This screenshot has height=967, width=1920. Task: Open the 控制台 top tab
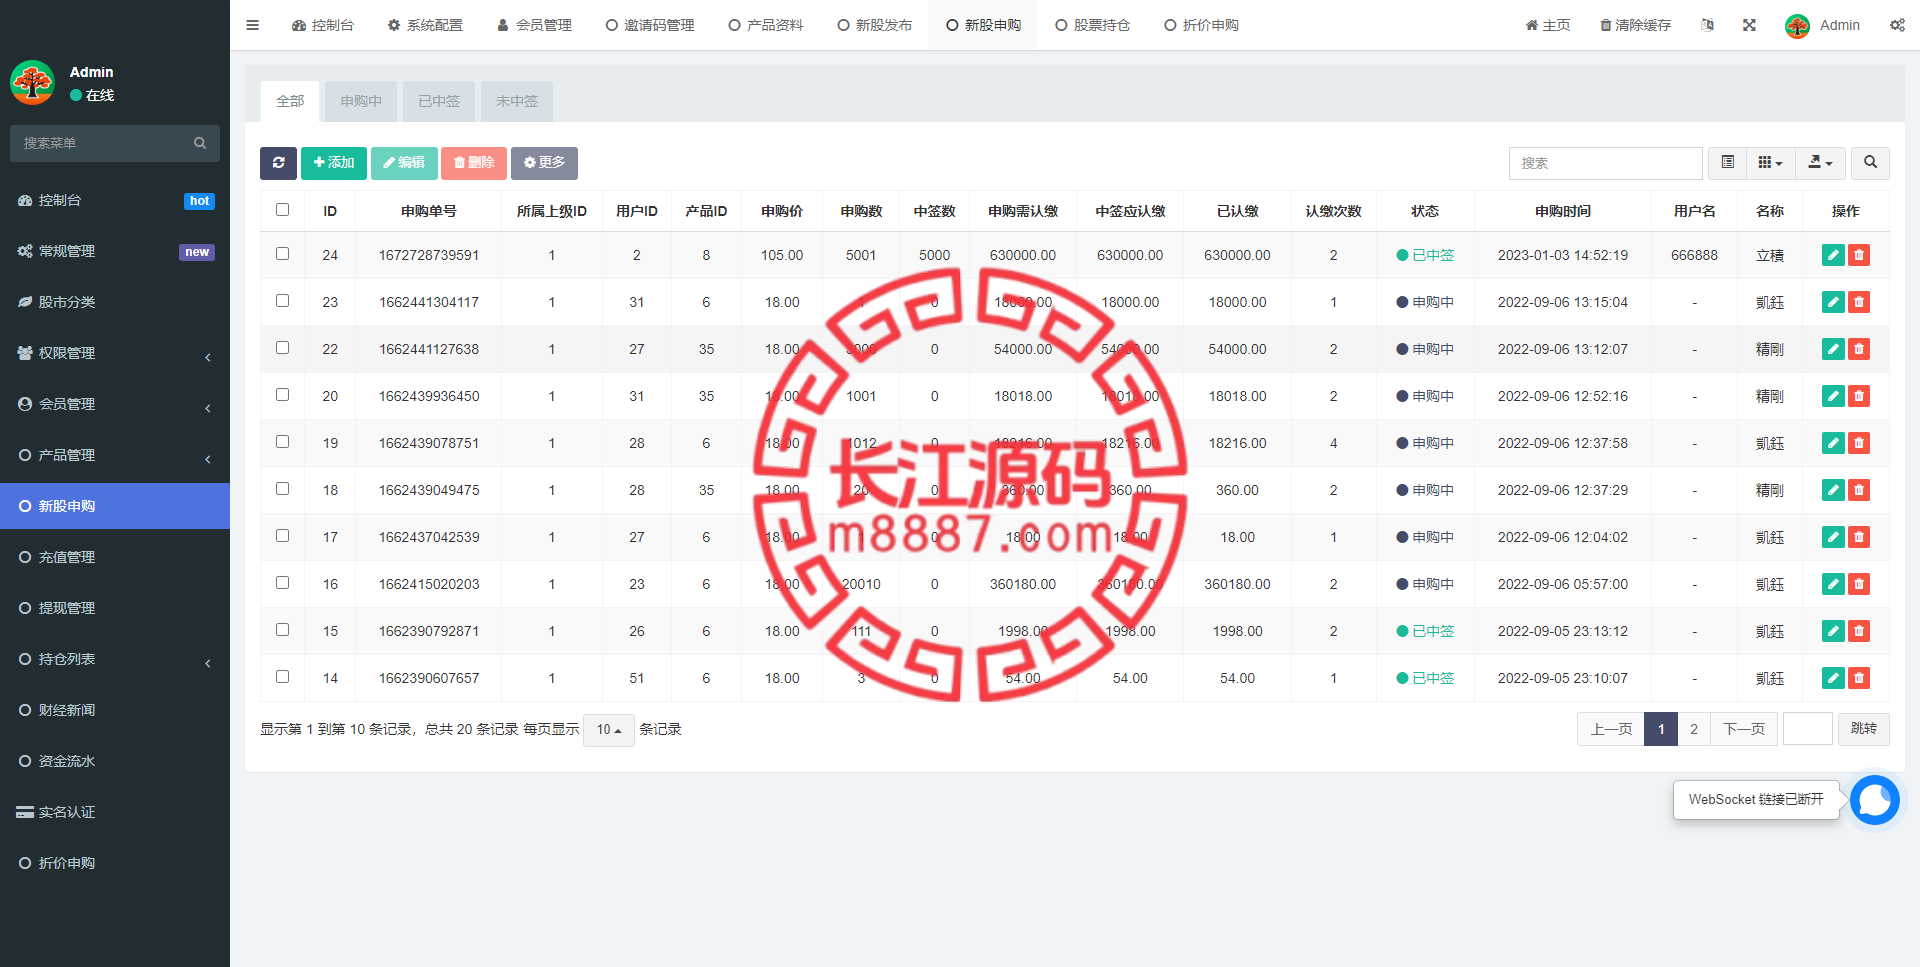323,25
